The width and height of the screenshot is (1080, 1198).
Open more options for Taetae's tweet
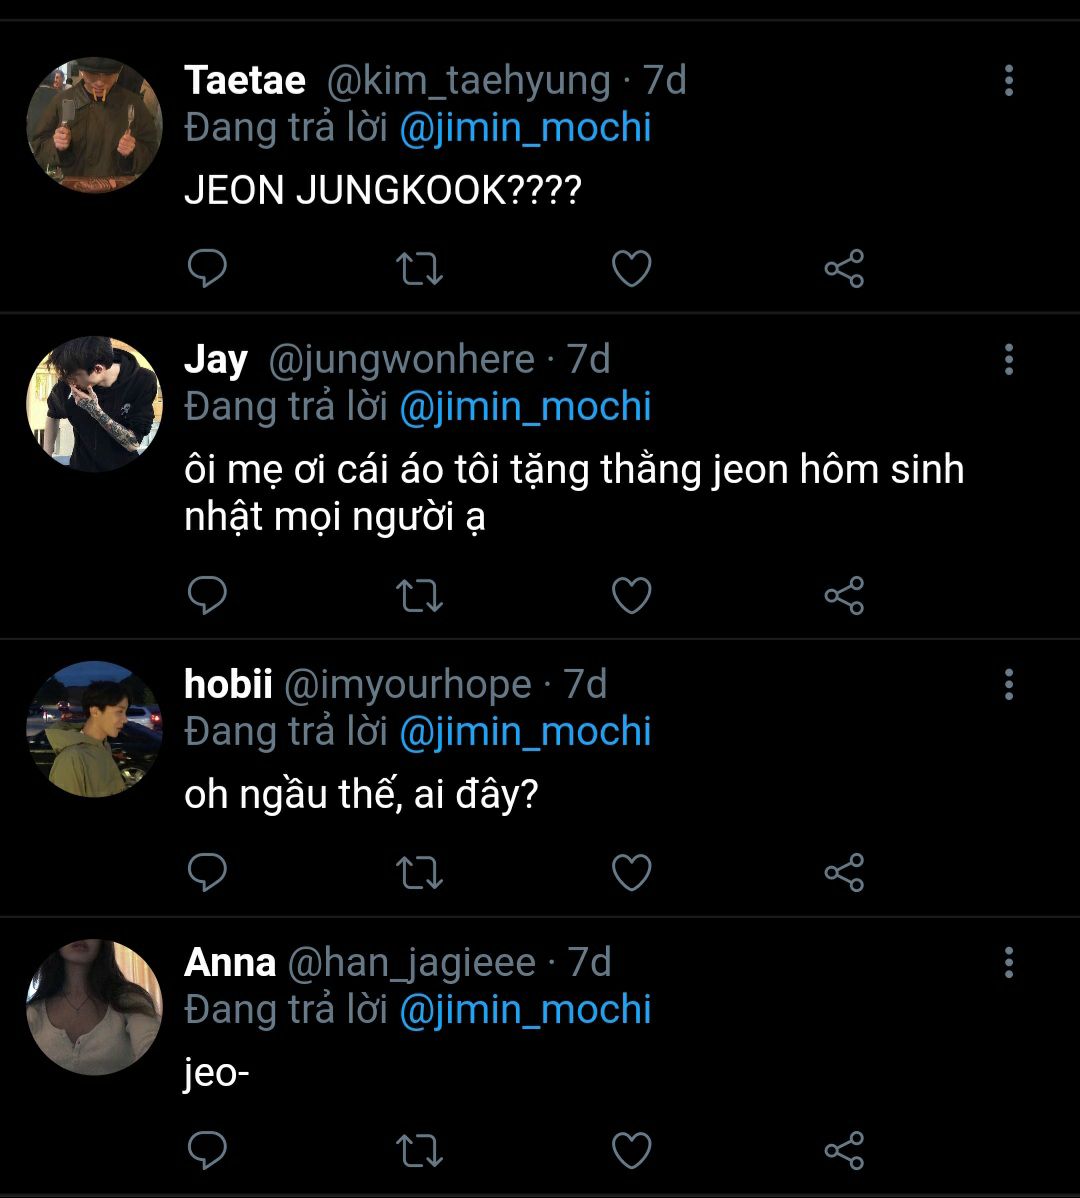click(x=1009, y=80)
